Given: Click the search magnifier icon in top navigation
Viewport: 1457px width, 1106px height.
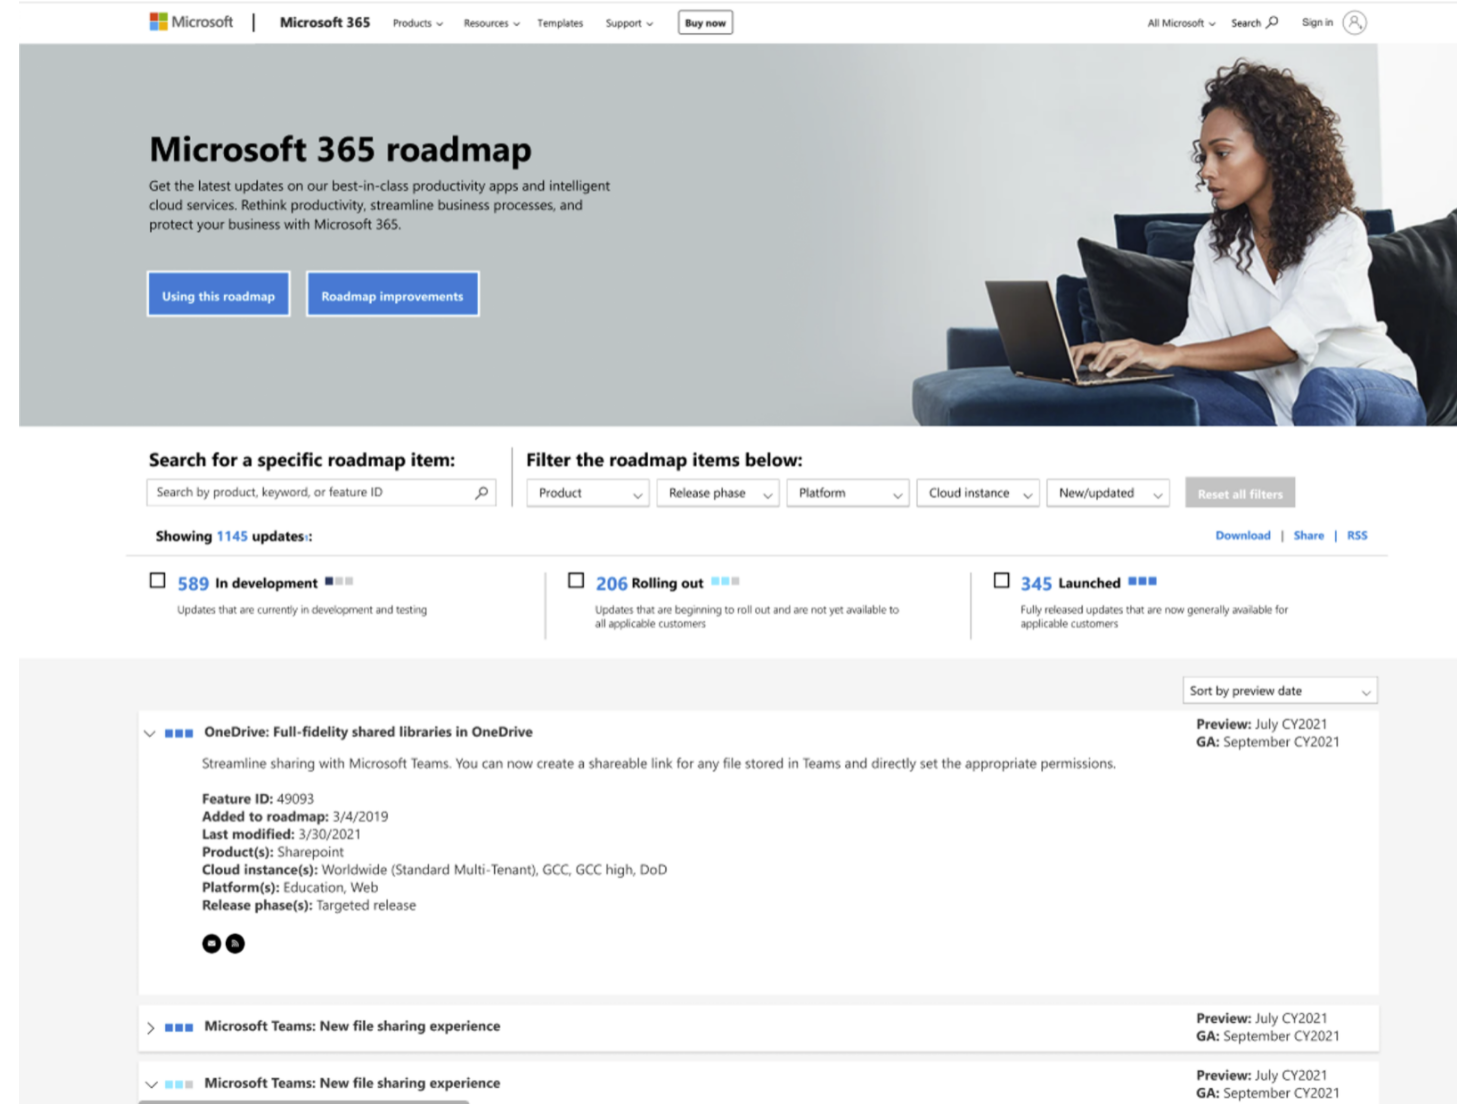Looking at the screenshot, I should 1272,22.
